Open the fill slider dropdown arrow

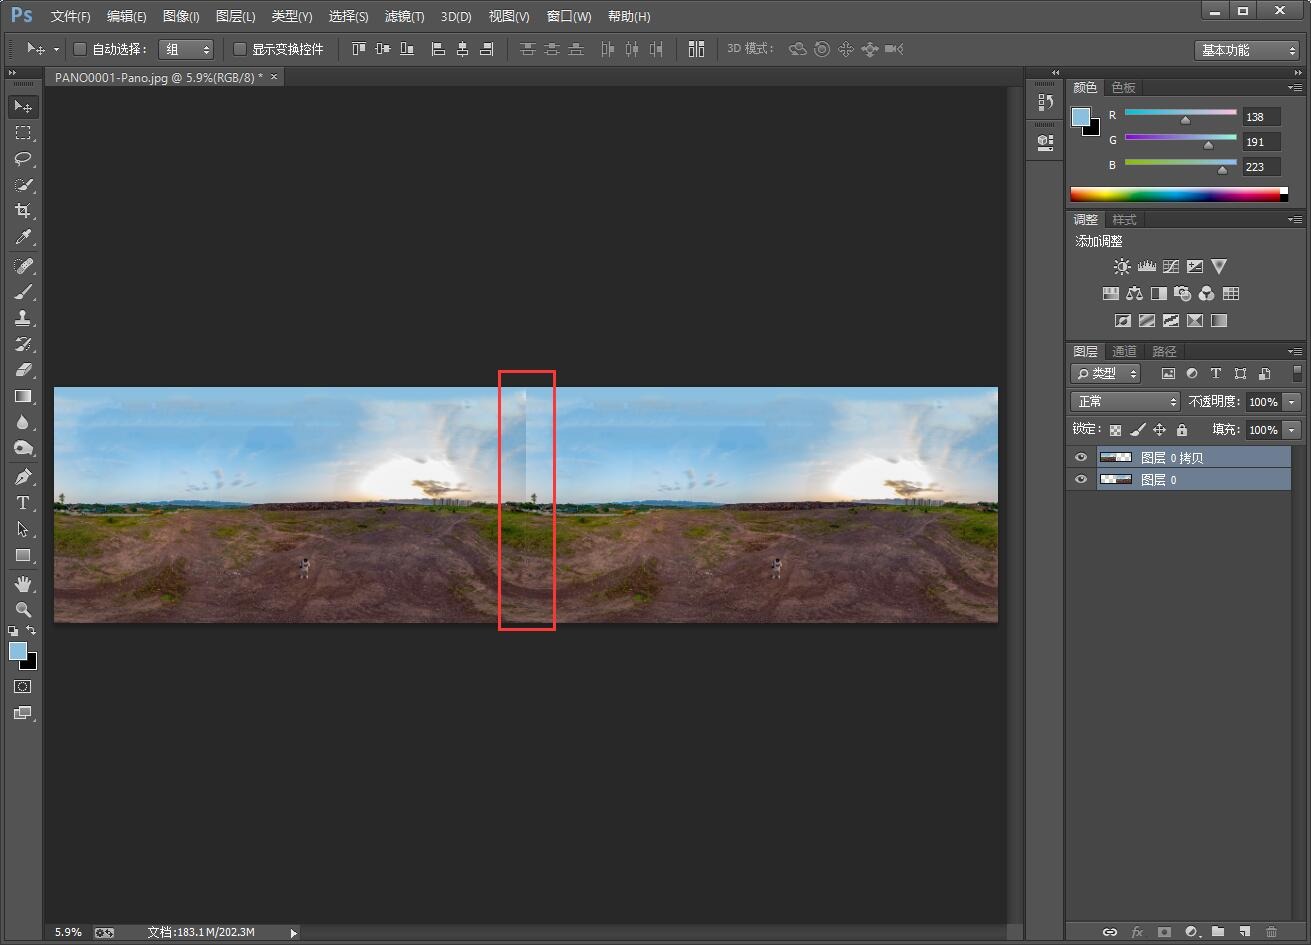click(1293, 430)
